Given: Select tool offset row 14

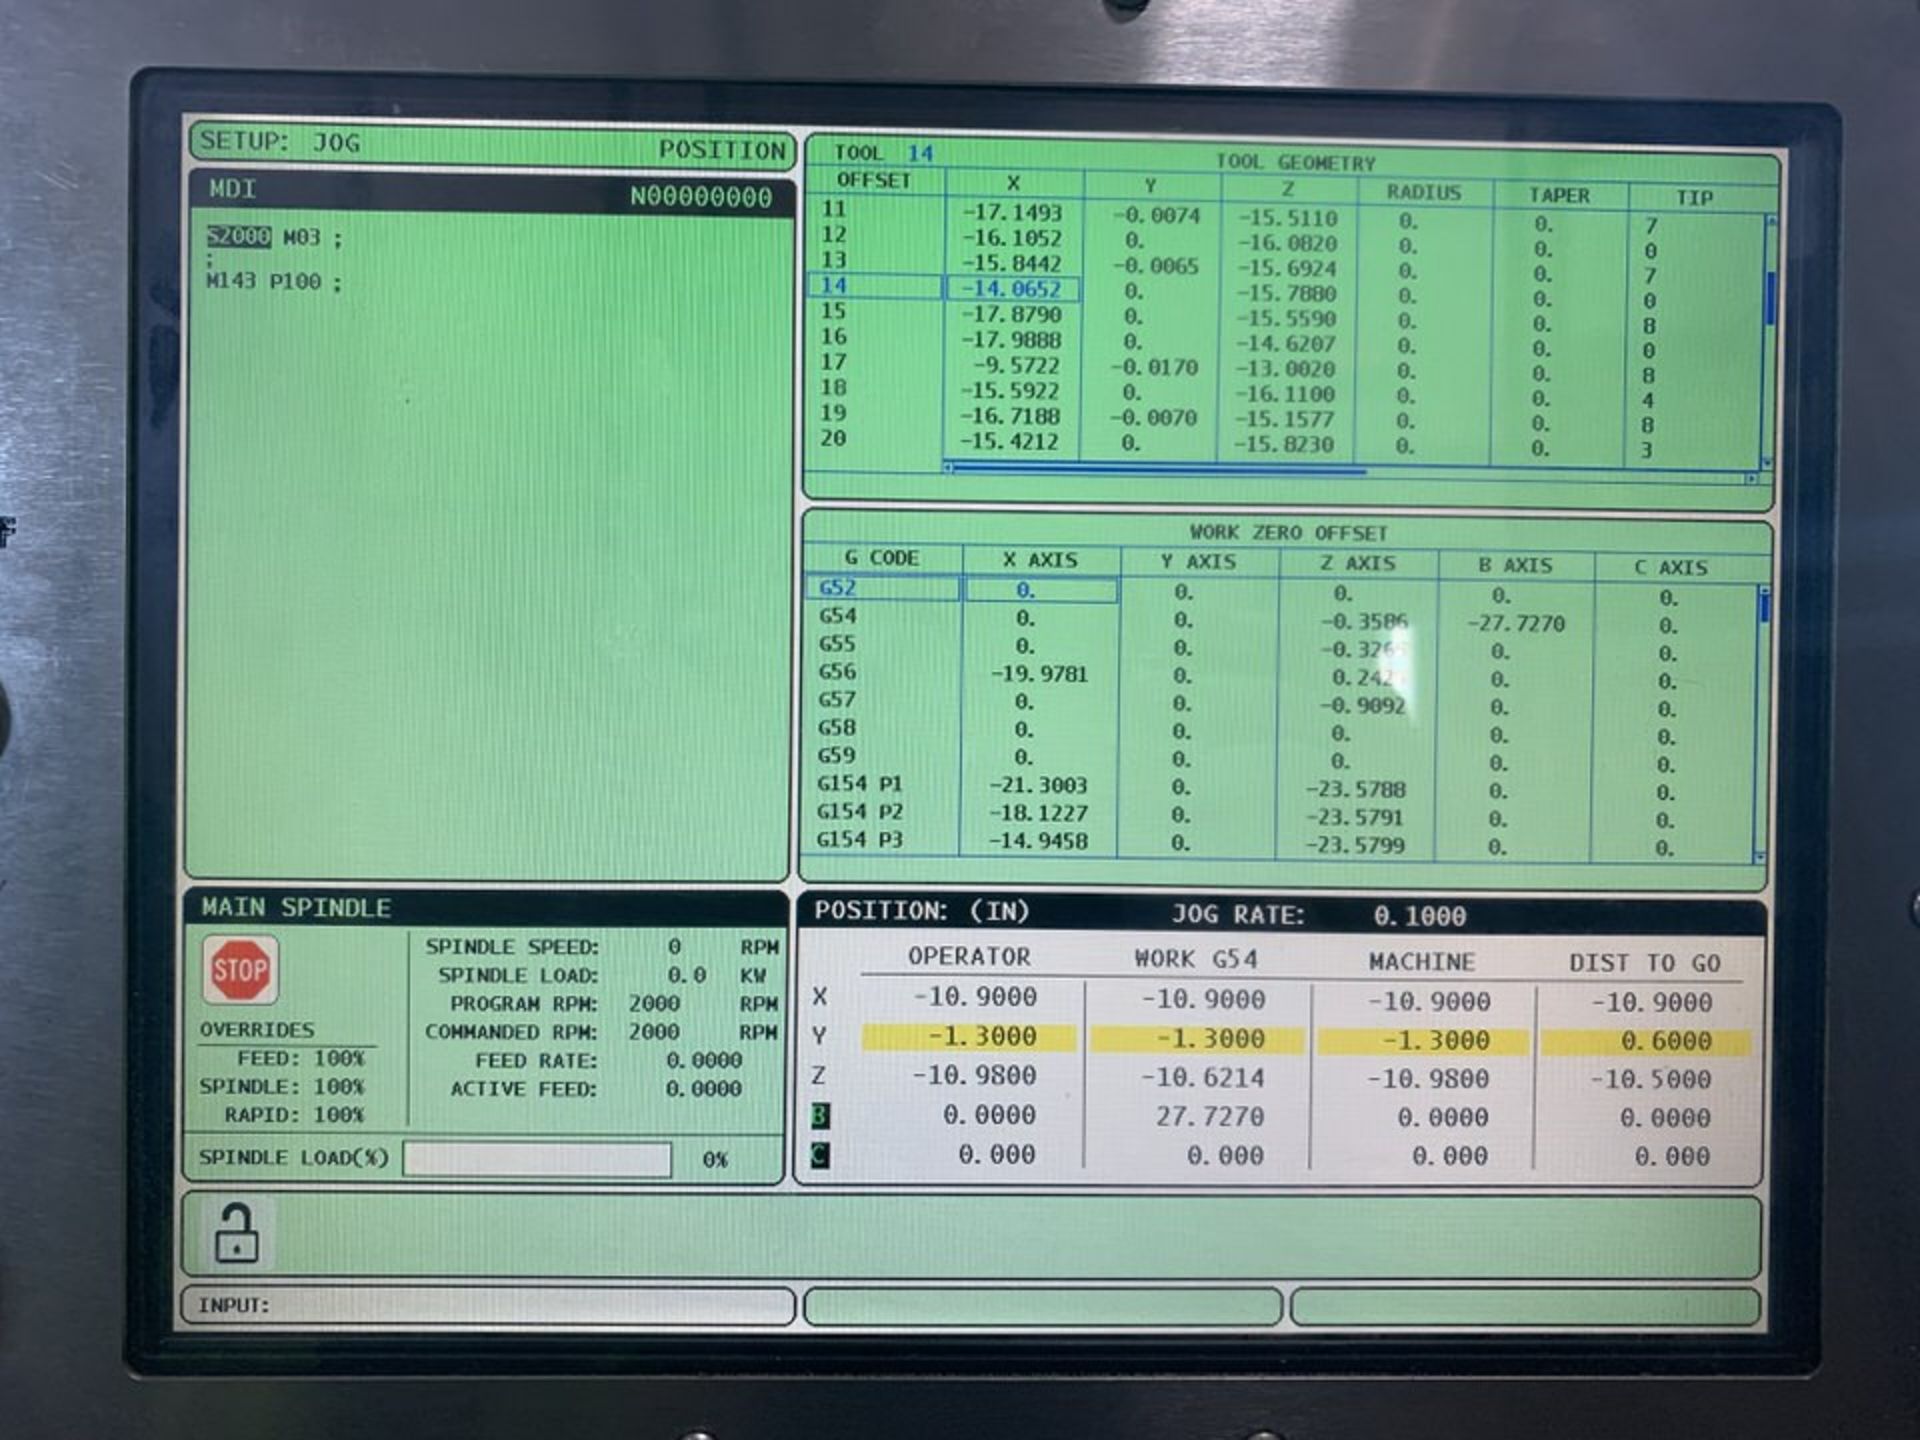Looking at the screenshot, I should click(x=874, y=286).
